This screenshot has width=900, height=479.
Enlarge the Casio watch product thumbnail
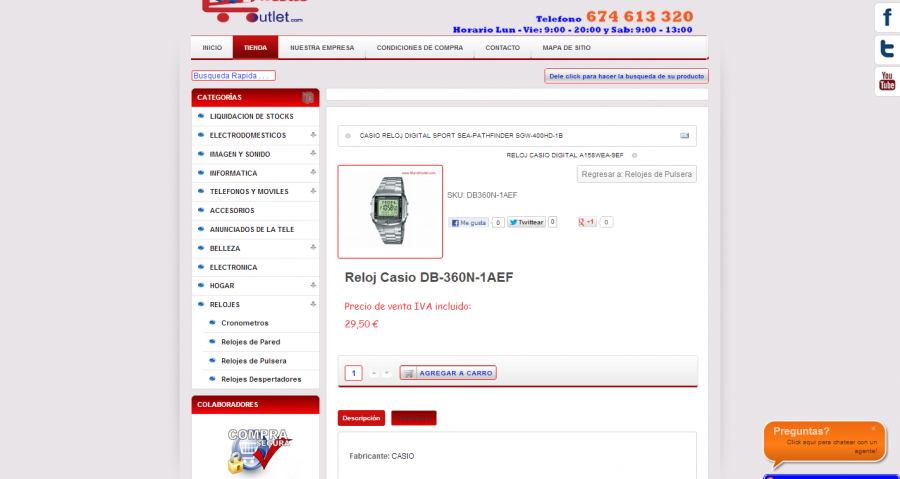pos(390,212)
